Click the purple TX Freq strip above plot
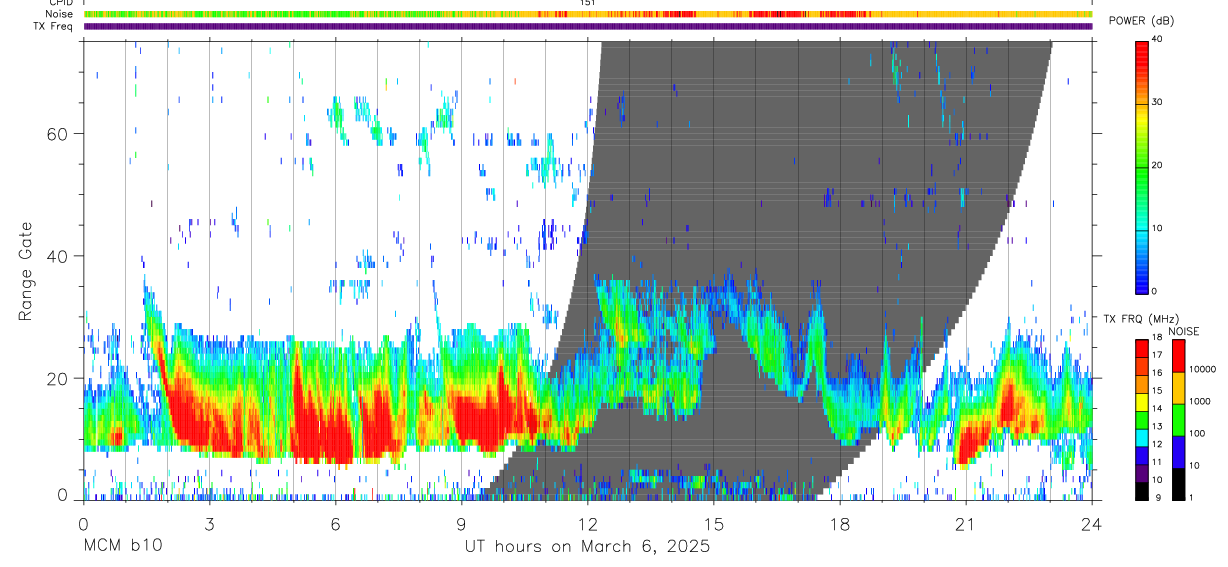 [587, 26]
